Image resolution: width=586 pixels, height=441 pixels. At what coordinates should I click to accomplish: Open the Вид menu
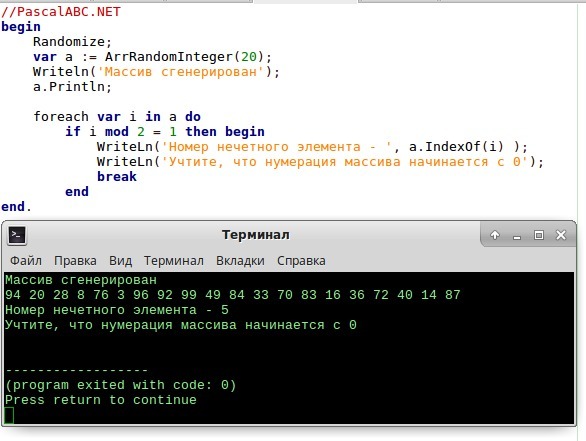click(x=120, y=260)
